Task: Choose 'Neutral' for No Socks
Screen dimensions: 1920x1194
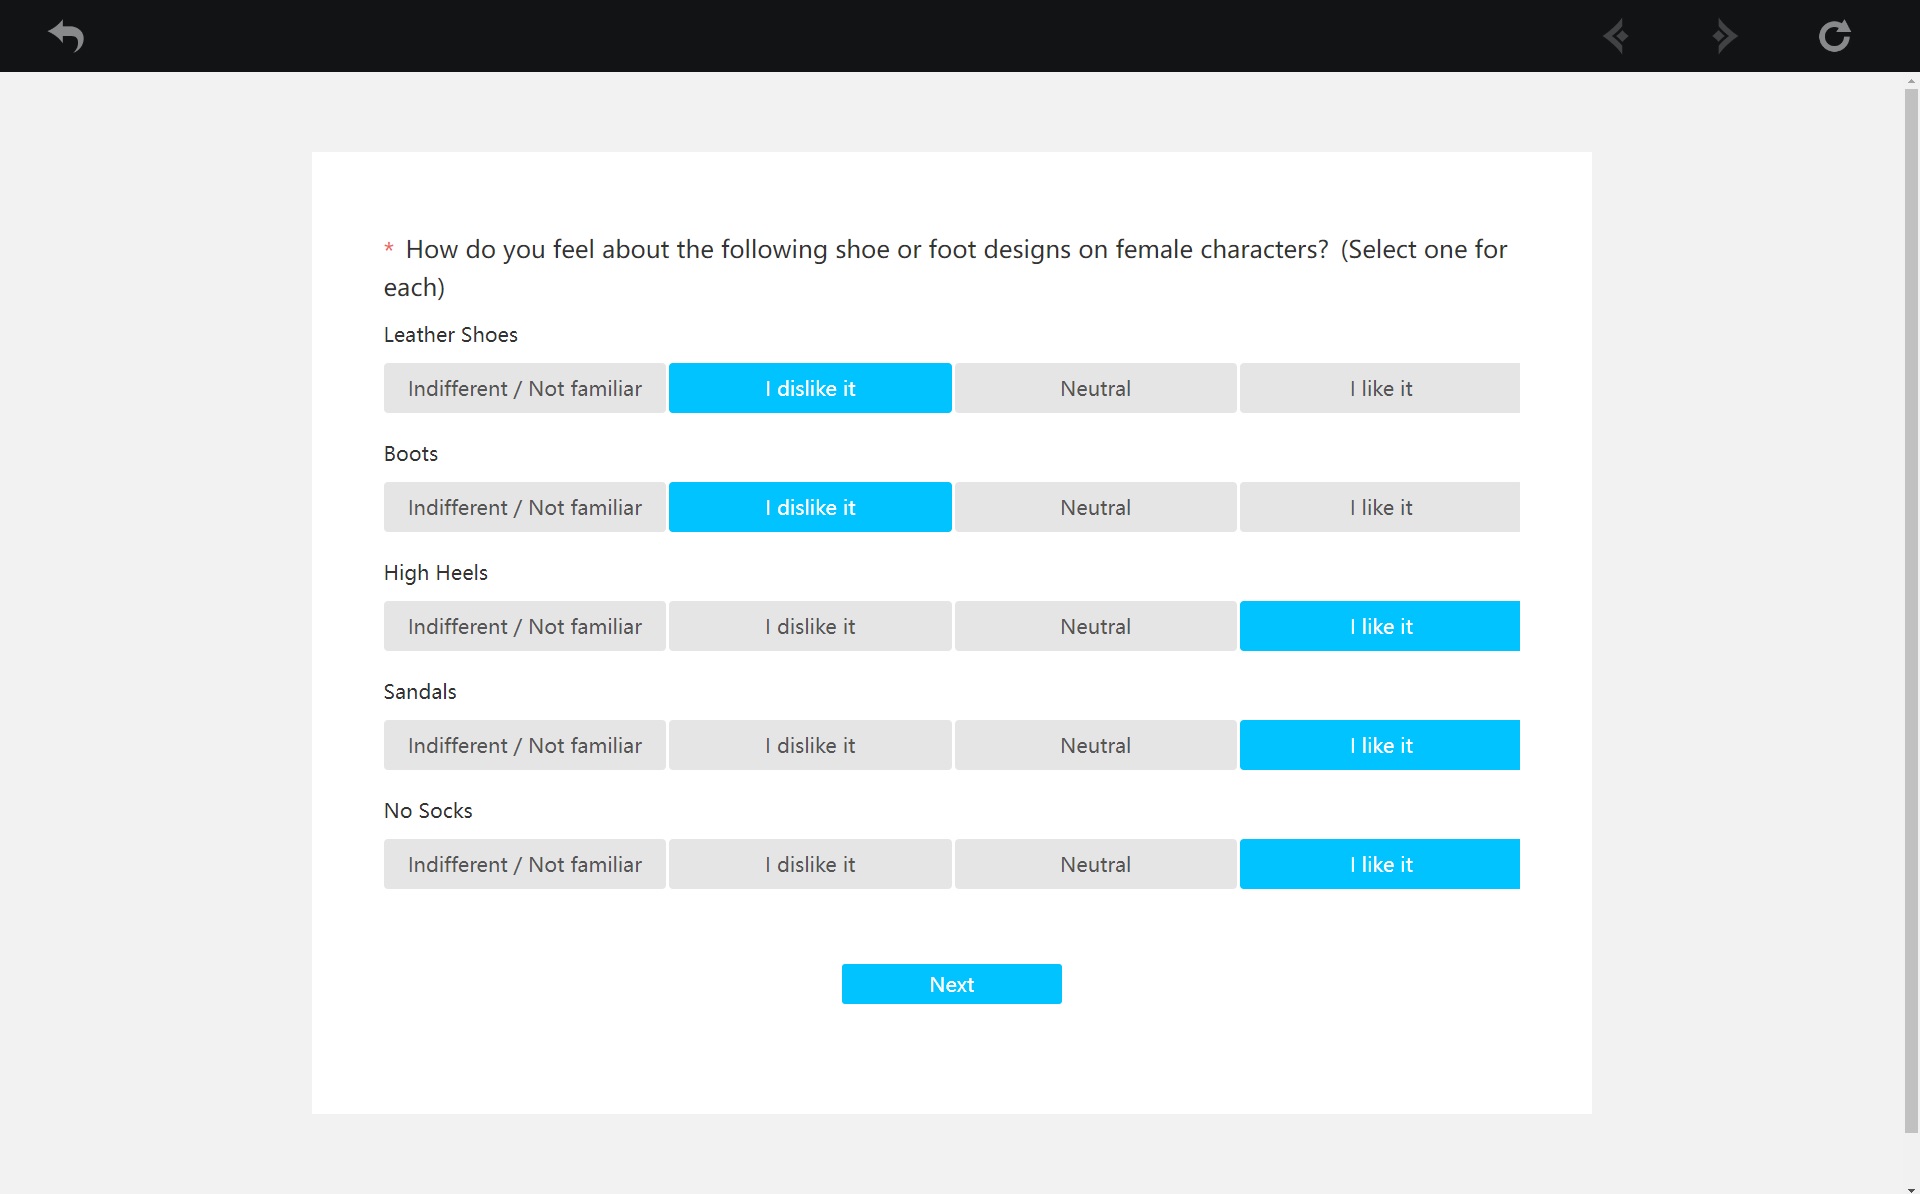Action: coord(1095,864)
